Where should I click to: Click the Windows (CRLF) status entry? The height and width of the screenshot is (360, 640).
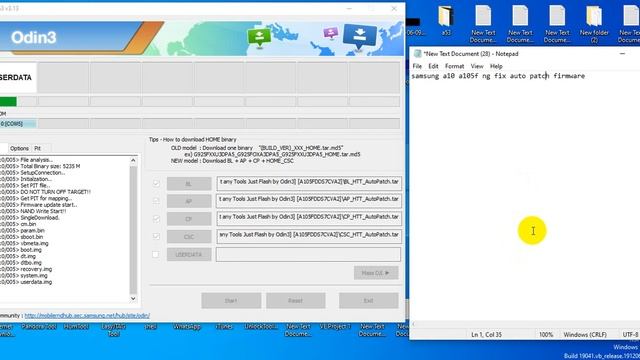(x=584, y=335)
